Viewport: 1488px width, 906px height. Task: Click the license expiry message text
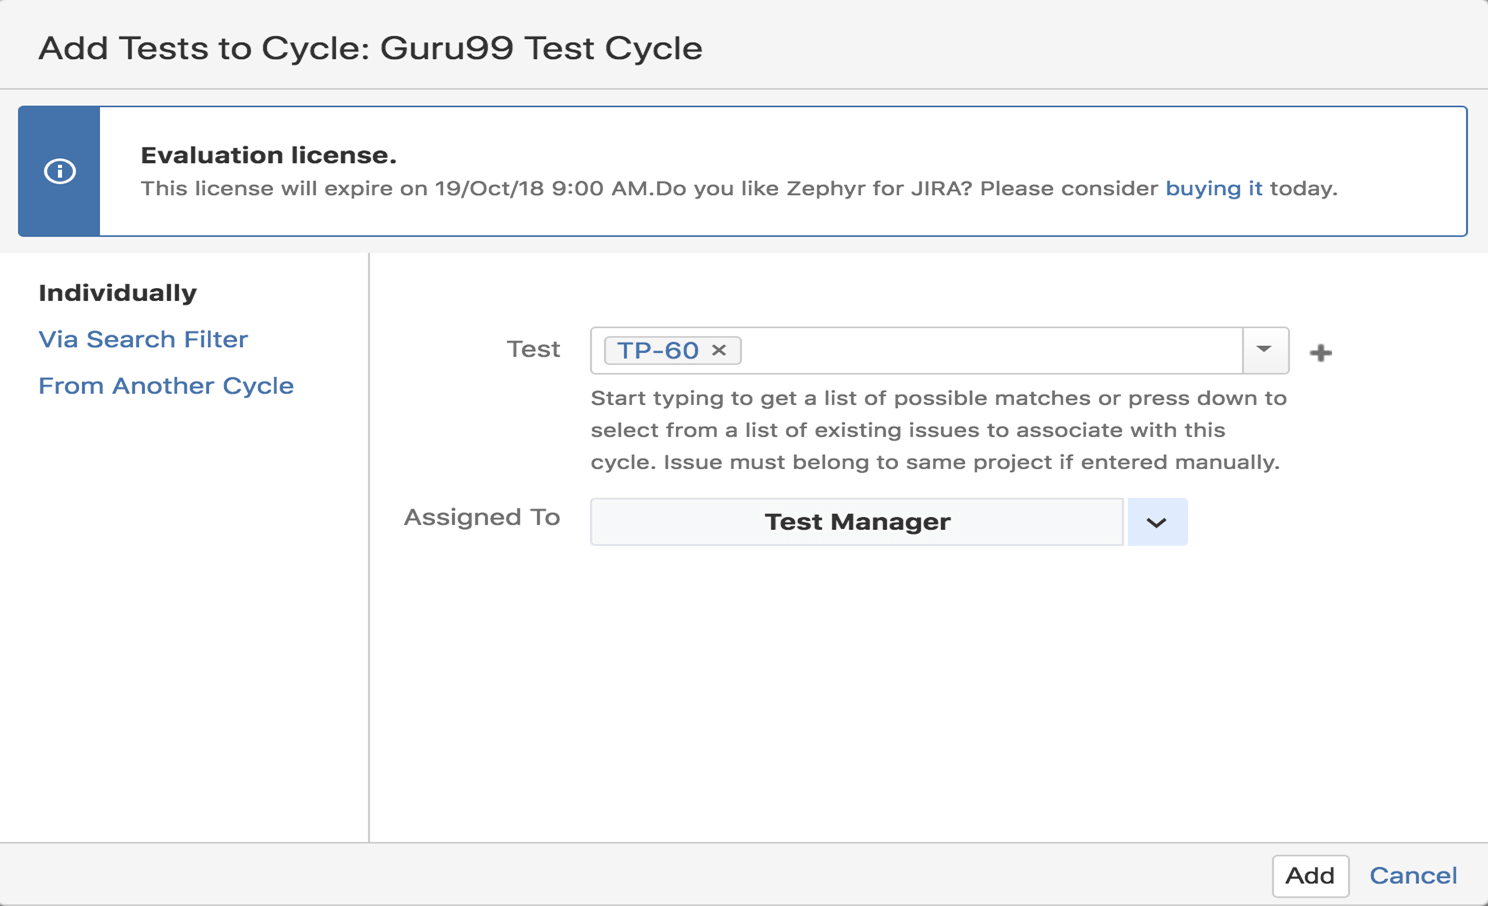[650, 188]
